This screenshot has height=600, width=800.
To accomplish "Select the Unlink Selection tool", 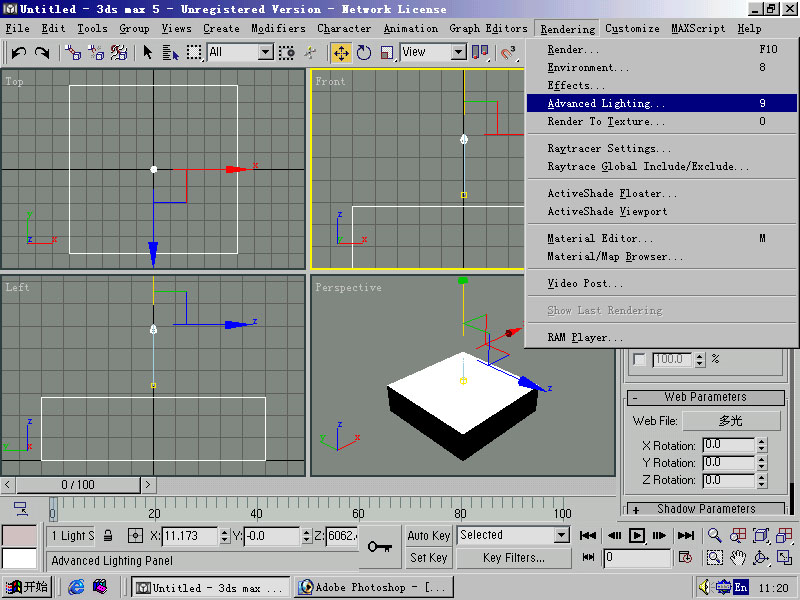I will coord(96,52).
